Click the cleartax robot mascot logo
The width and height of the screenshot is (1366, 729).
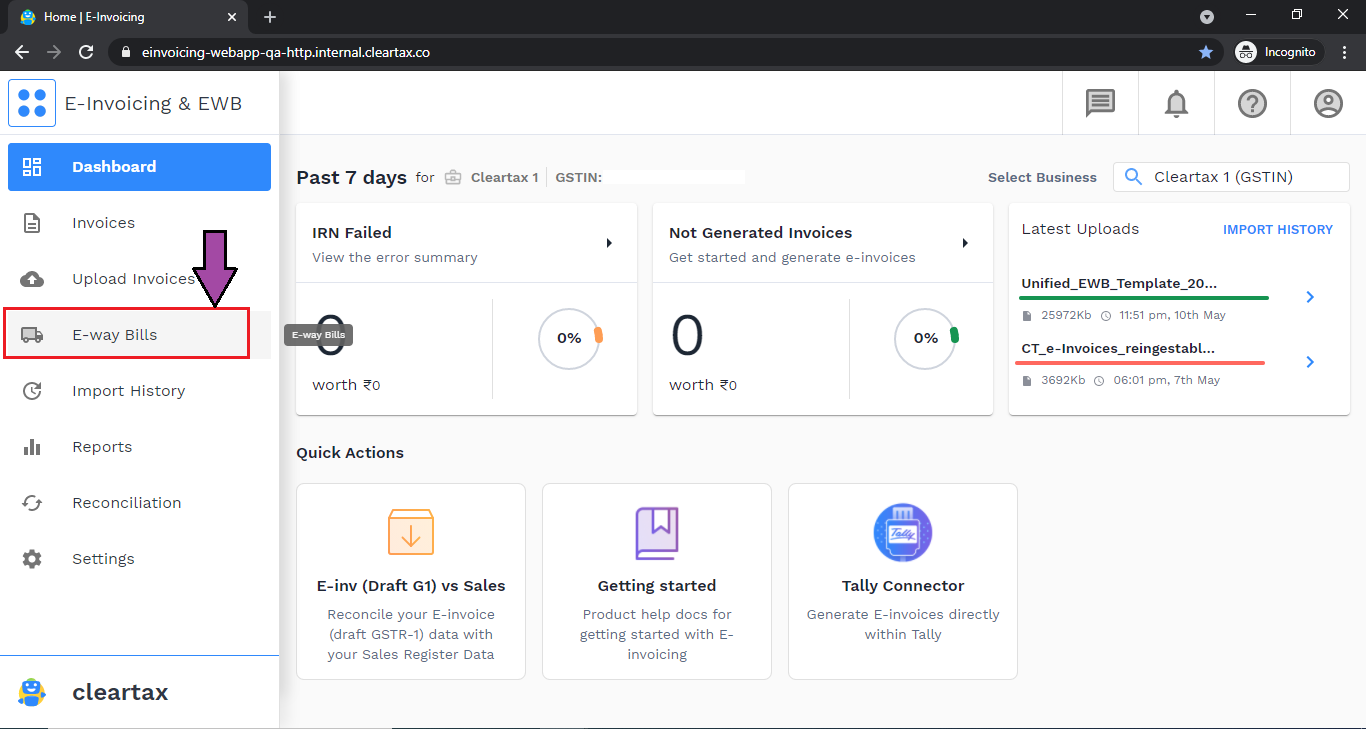click(32, 692)
